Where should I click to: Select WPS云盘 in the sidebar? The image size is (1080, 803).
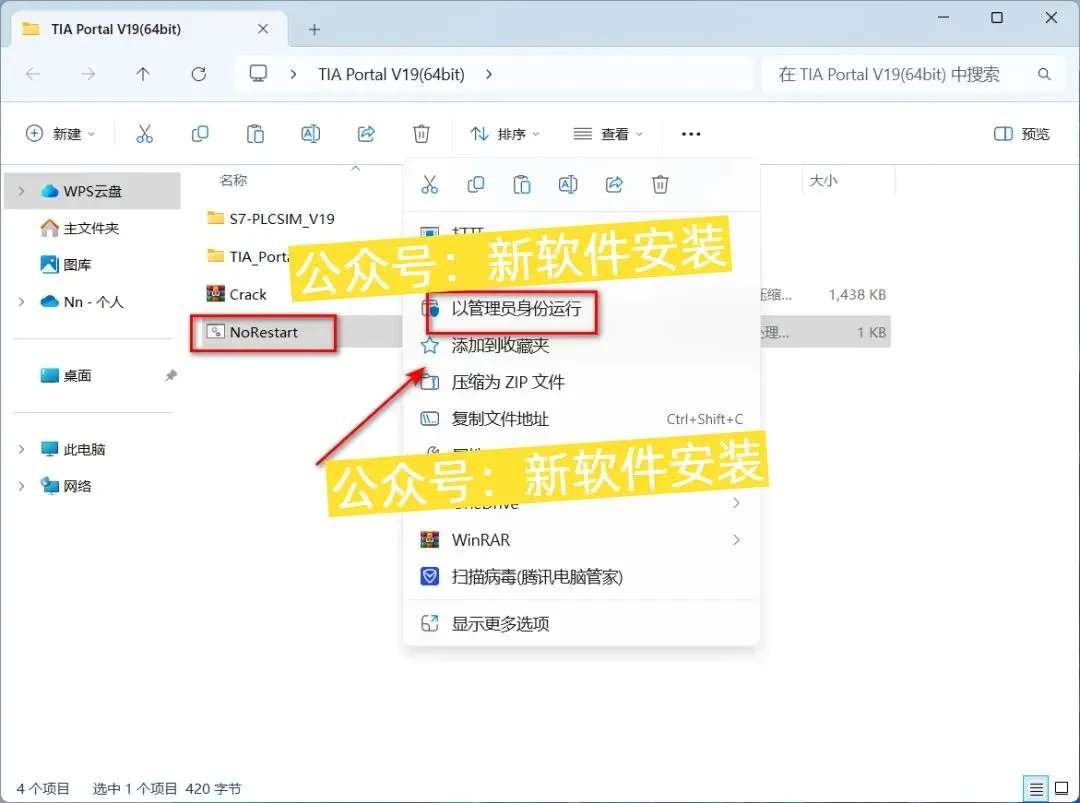point(92,191)
